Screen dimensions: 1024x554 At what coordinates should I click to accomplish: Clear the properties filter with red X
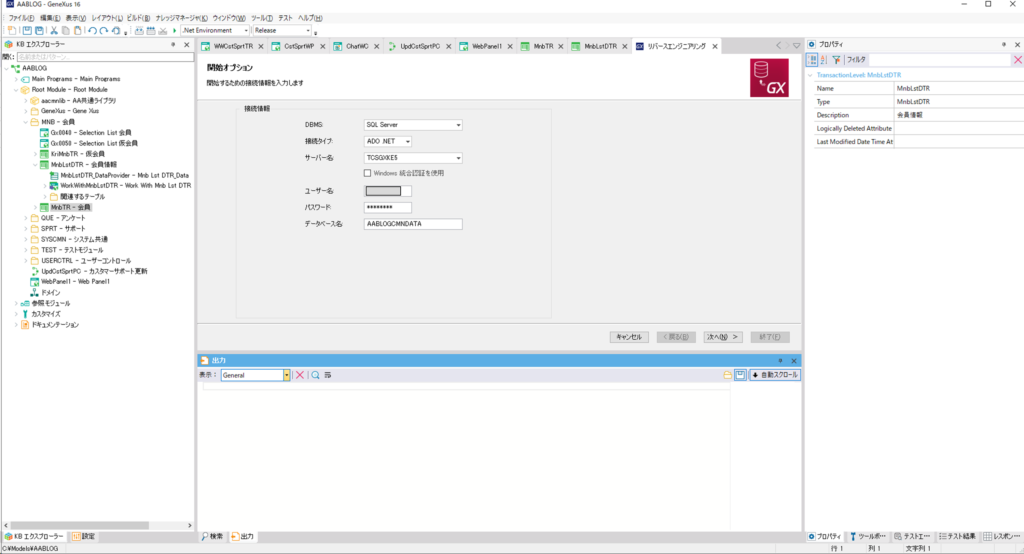click(x=1017, y=59)
